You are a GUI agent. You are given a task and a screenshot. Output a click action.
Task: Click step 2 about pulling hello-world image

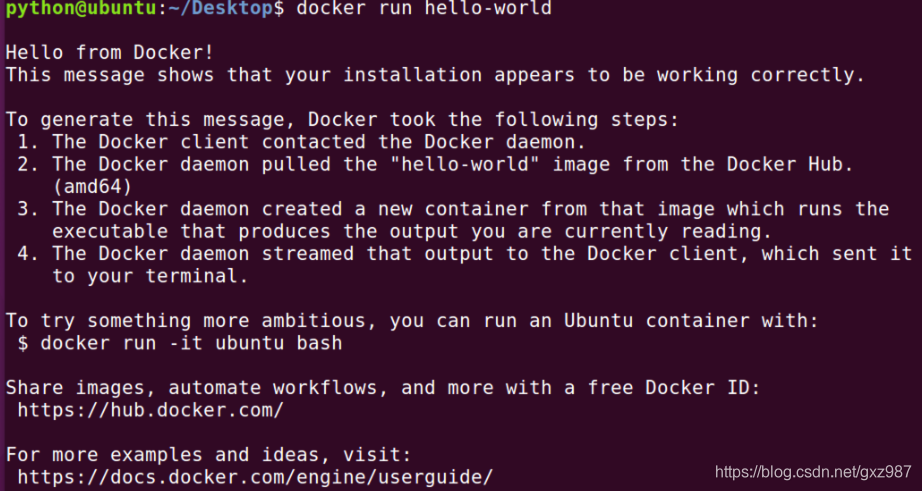click(x=435, y=164)
